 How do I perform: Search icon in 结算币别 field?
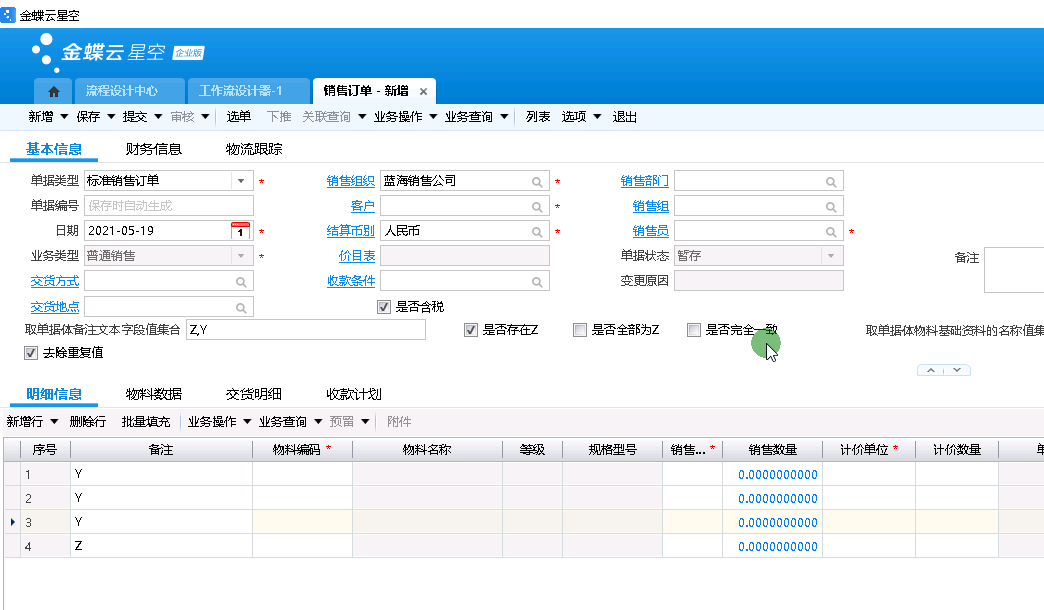tap(537, 232)
